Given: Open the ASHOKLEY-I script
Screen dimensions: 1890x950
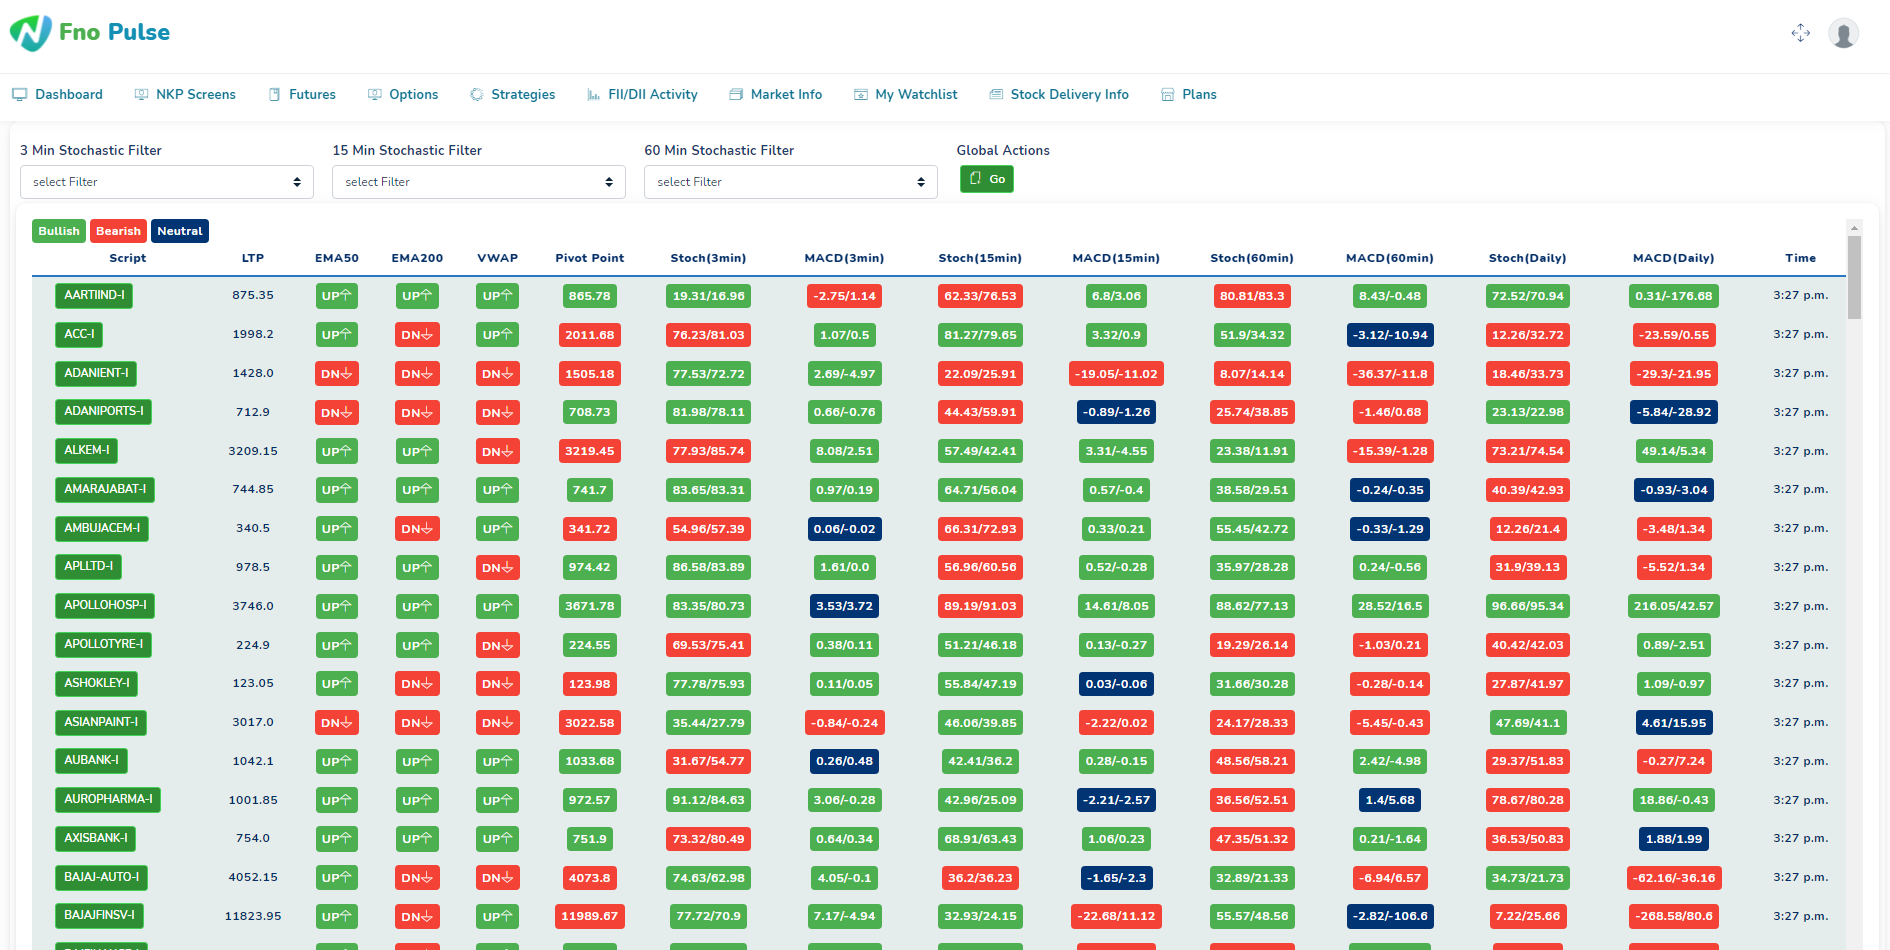Looking at the screenshot, I should click(x=97, y=683).
